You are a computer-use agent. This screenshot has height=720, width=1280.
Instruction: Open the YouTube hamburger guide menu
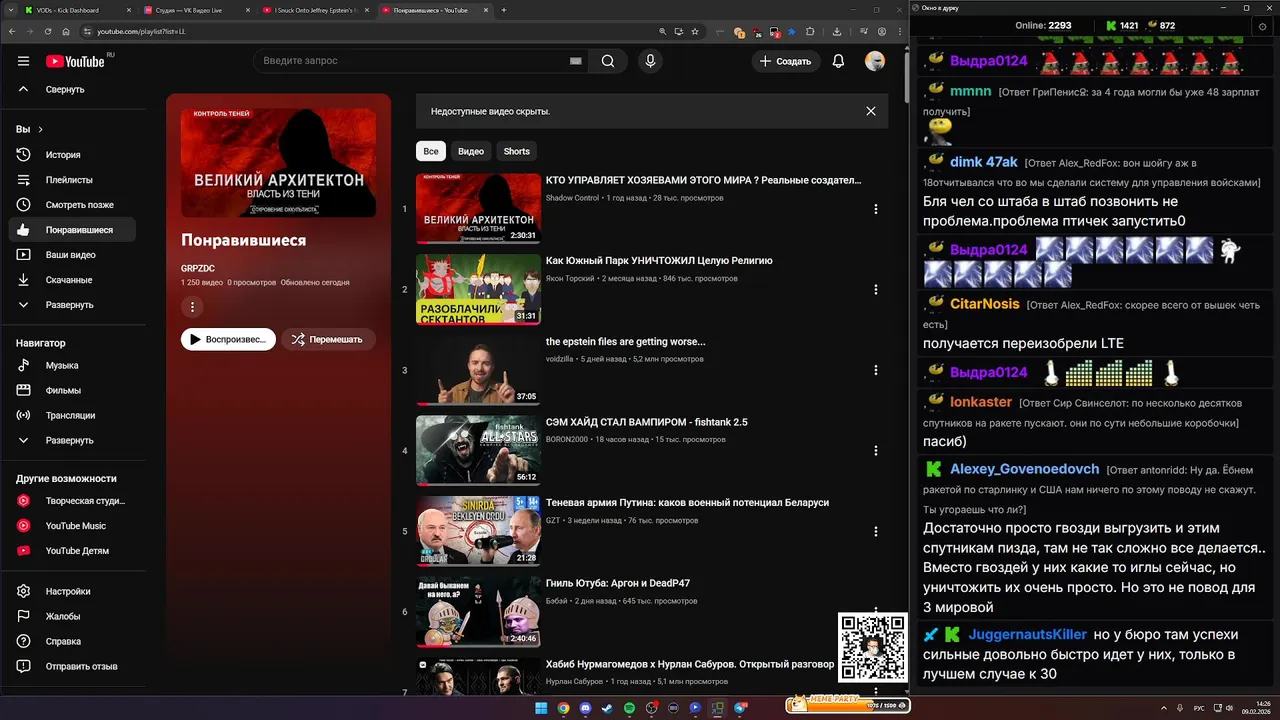click(23, 61)
